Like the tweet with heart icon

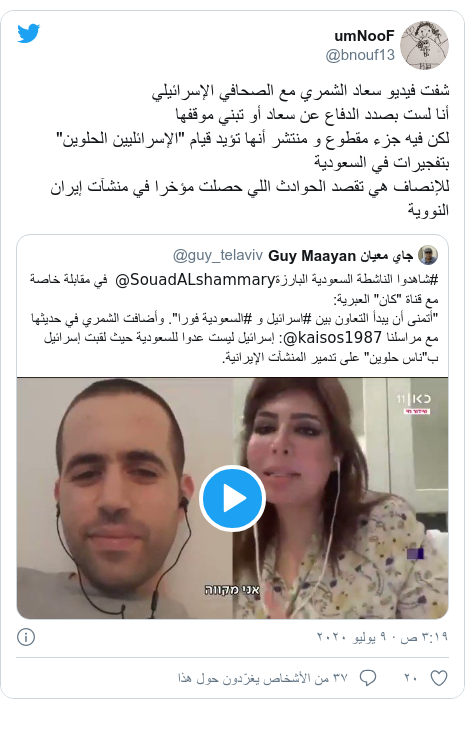pyautogui.click(x=439, y=678)
